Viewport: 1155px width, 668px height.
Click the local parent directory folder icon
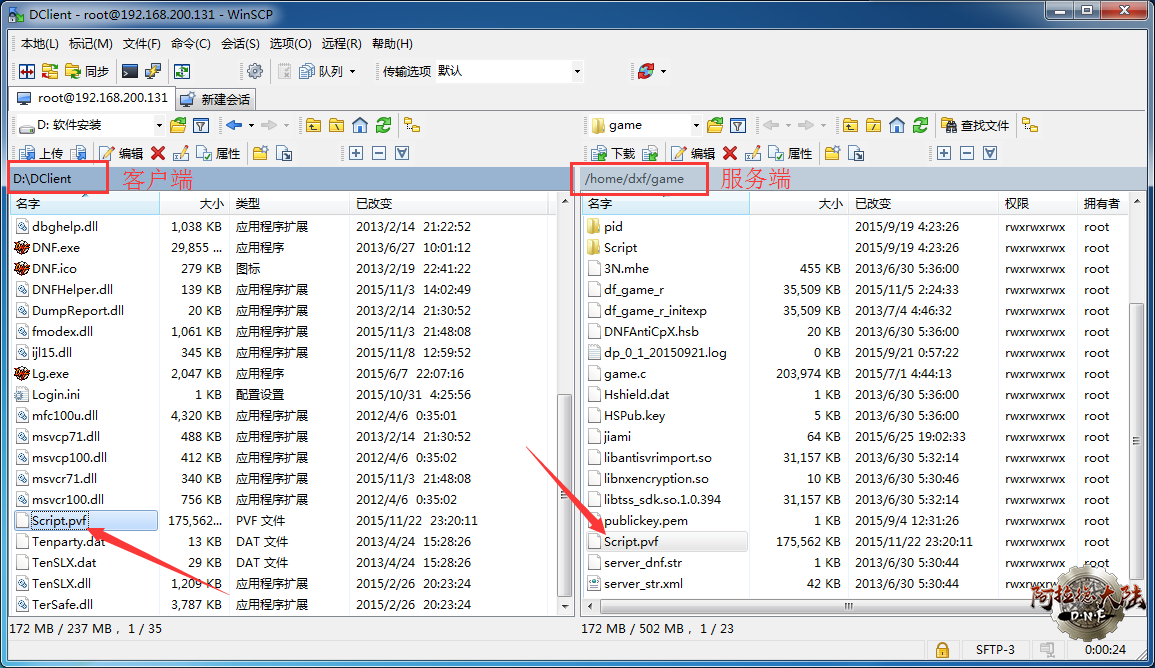pos(313,125)
